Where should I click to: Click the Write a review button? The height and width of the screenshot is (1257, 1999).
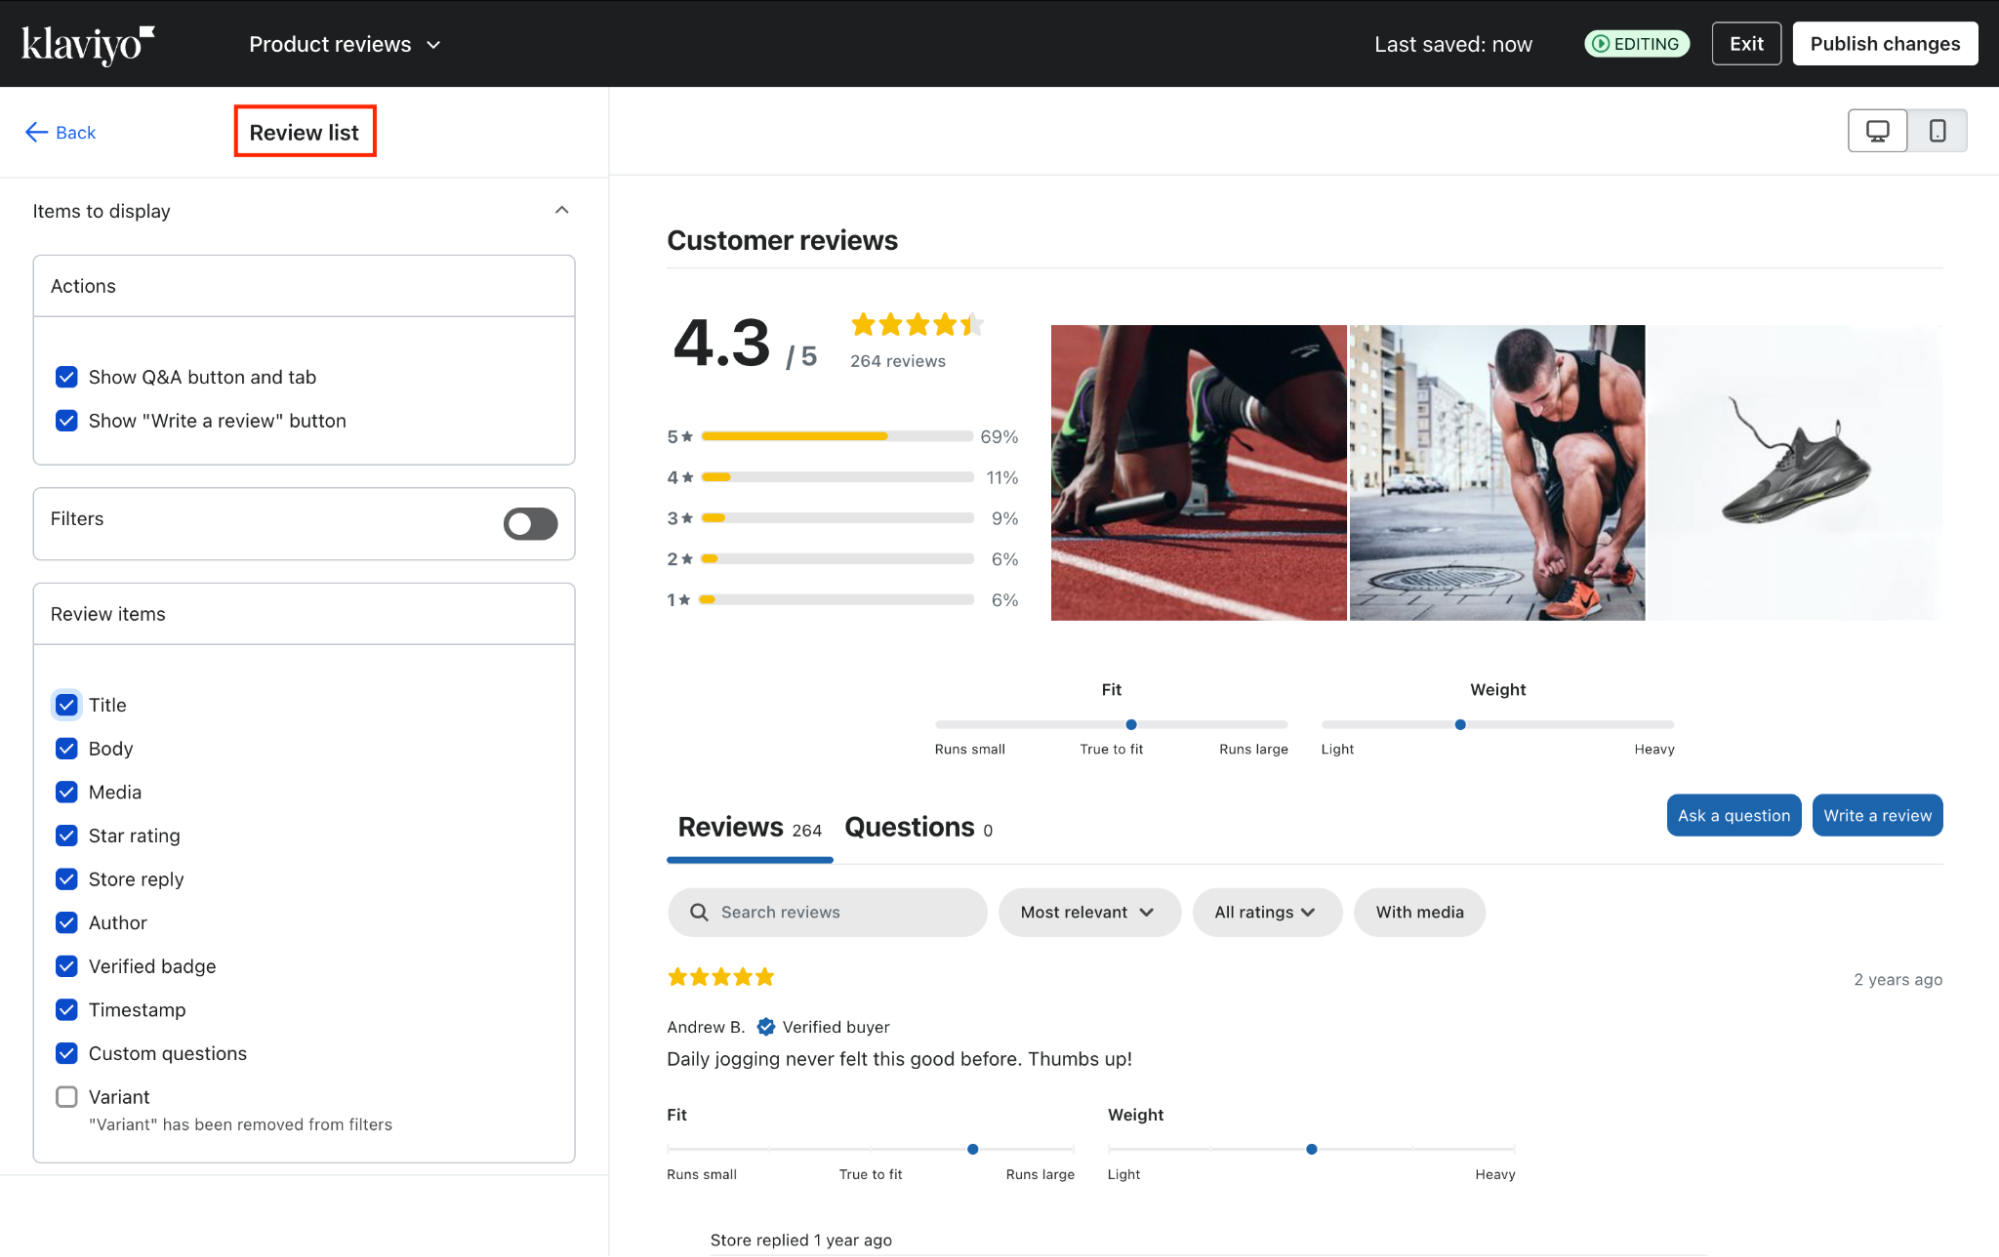click(x=1876, y=815)
